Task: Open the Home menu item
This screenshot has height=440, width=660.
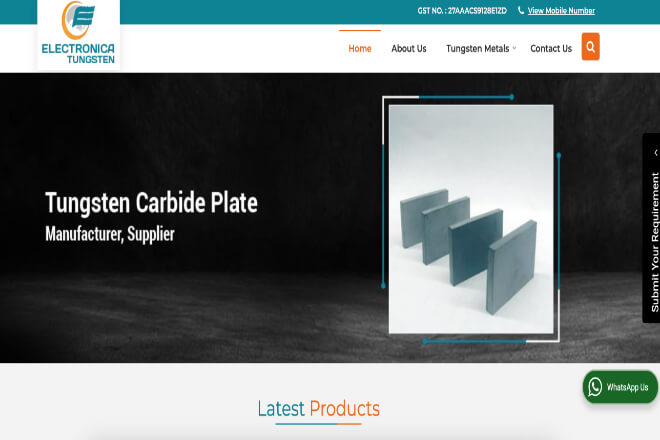Action: [360, 48]
